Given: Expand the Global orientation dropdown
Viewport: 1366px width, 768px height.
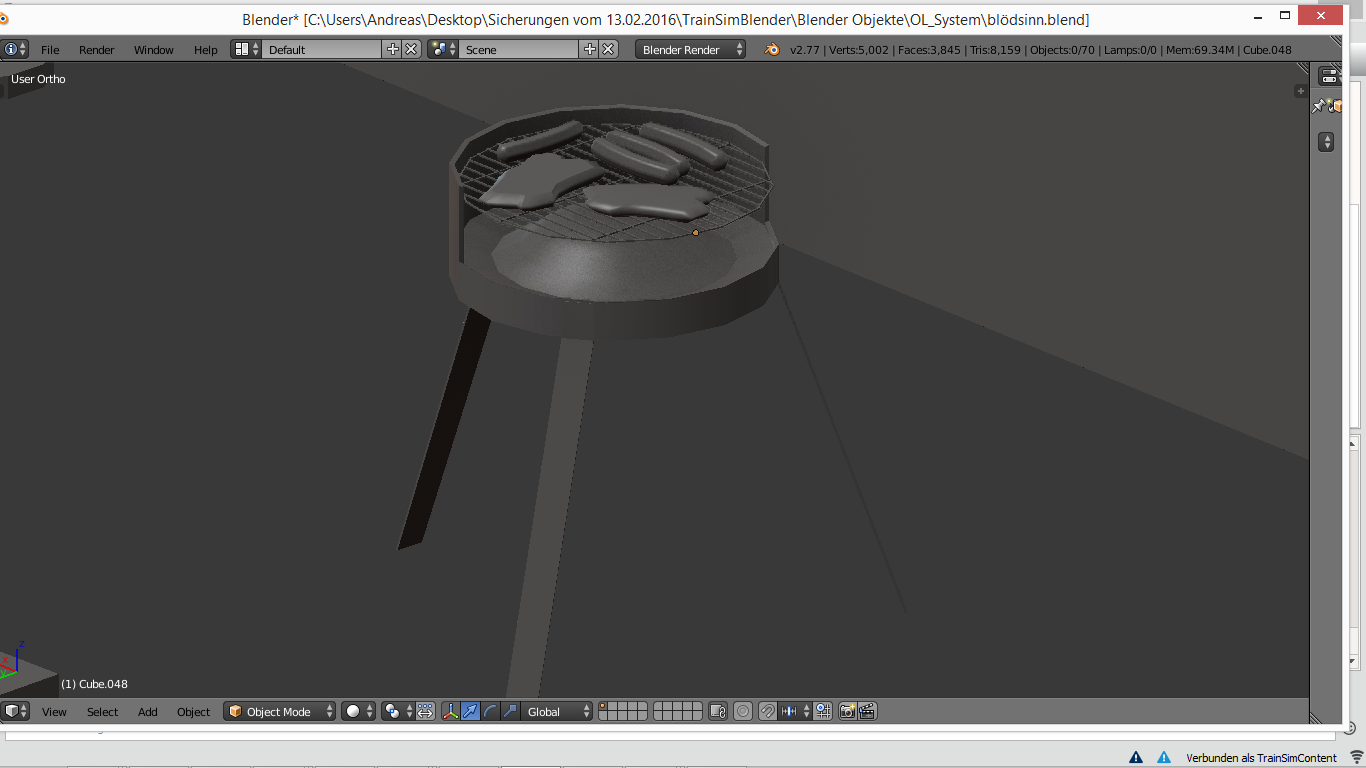Looking at the screenshot, I should (x=558, y=711).
